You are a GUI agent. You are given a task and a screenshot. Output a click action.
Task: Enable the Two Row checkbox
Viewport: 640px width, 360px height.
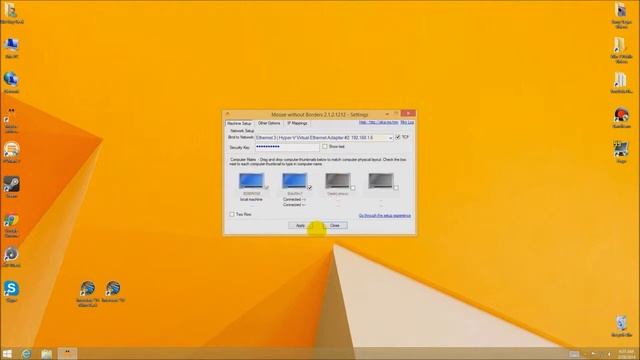(232, 214)
